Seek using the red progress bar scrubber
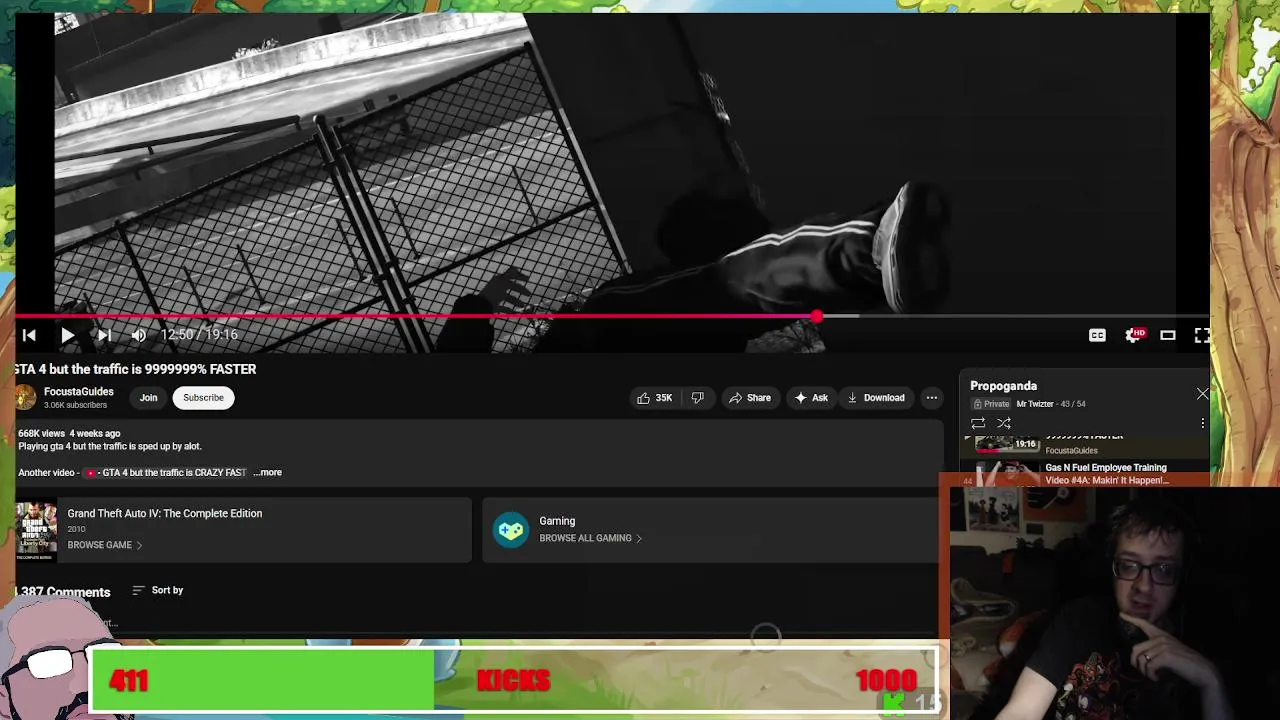Screen dimensions: 1280x720 point(817,316)
